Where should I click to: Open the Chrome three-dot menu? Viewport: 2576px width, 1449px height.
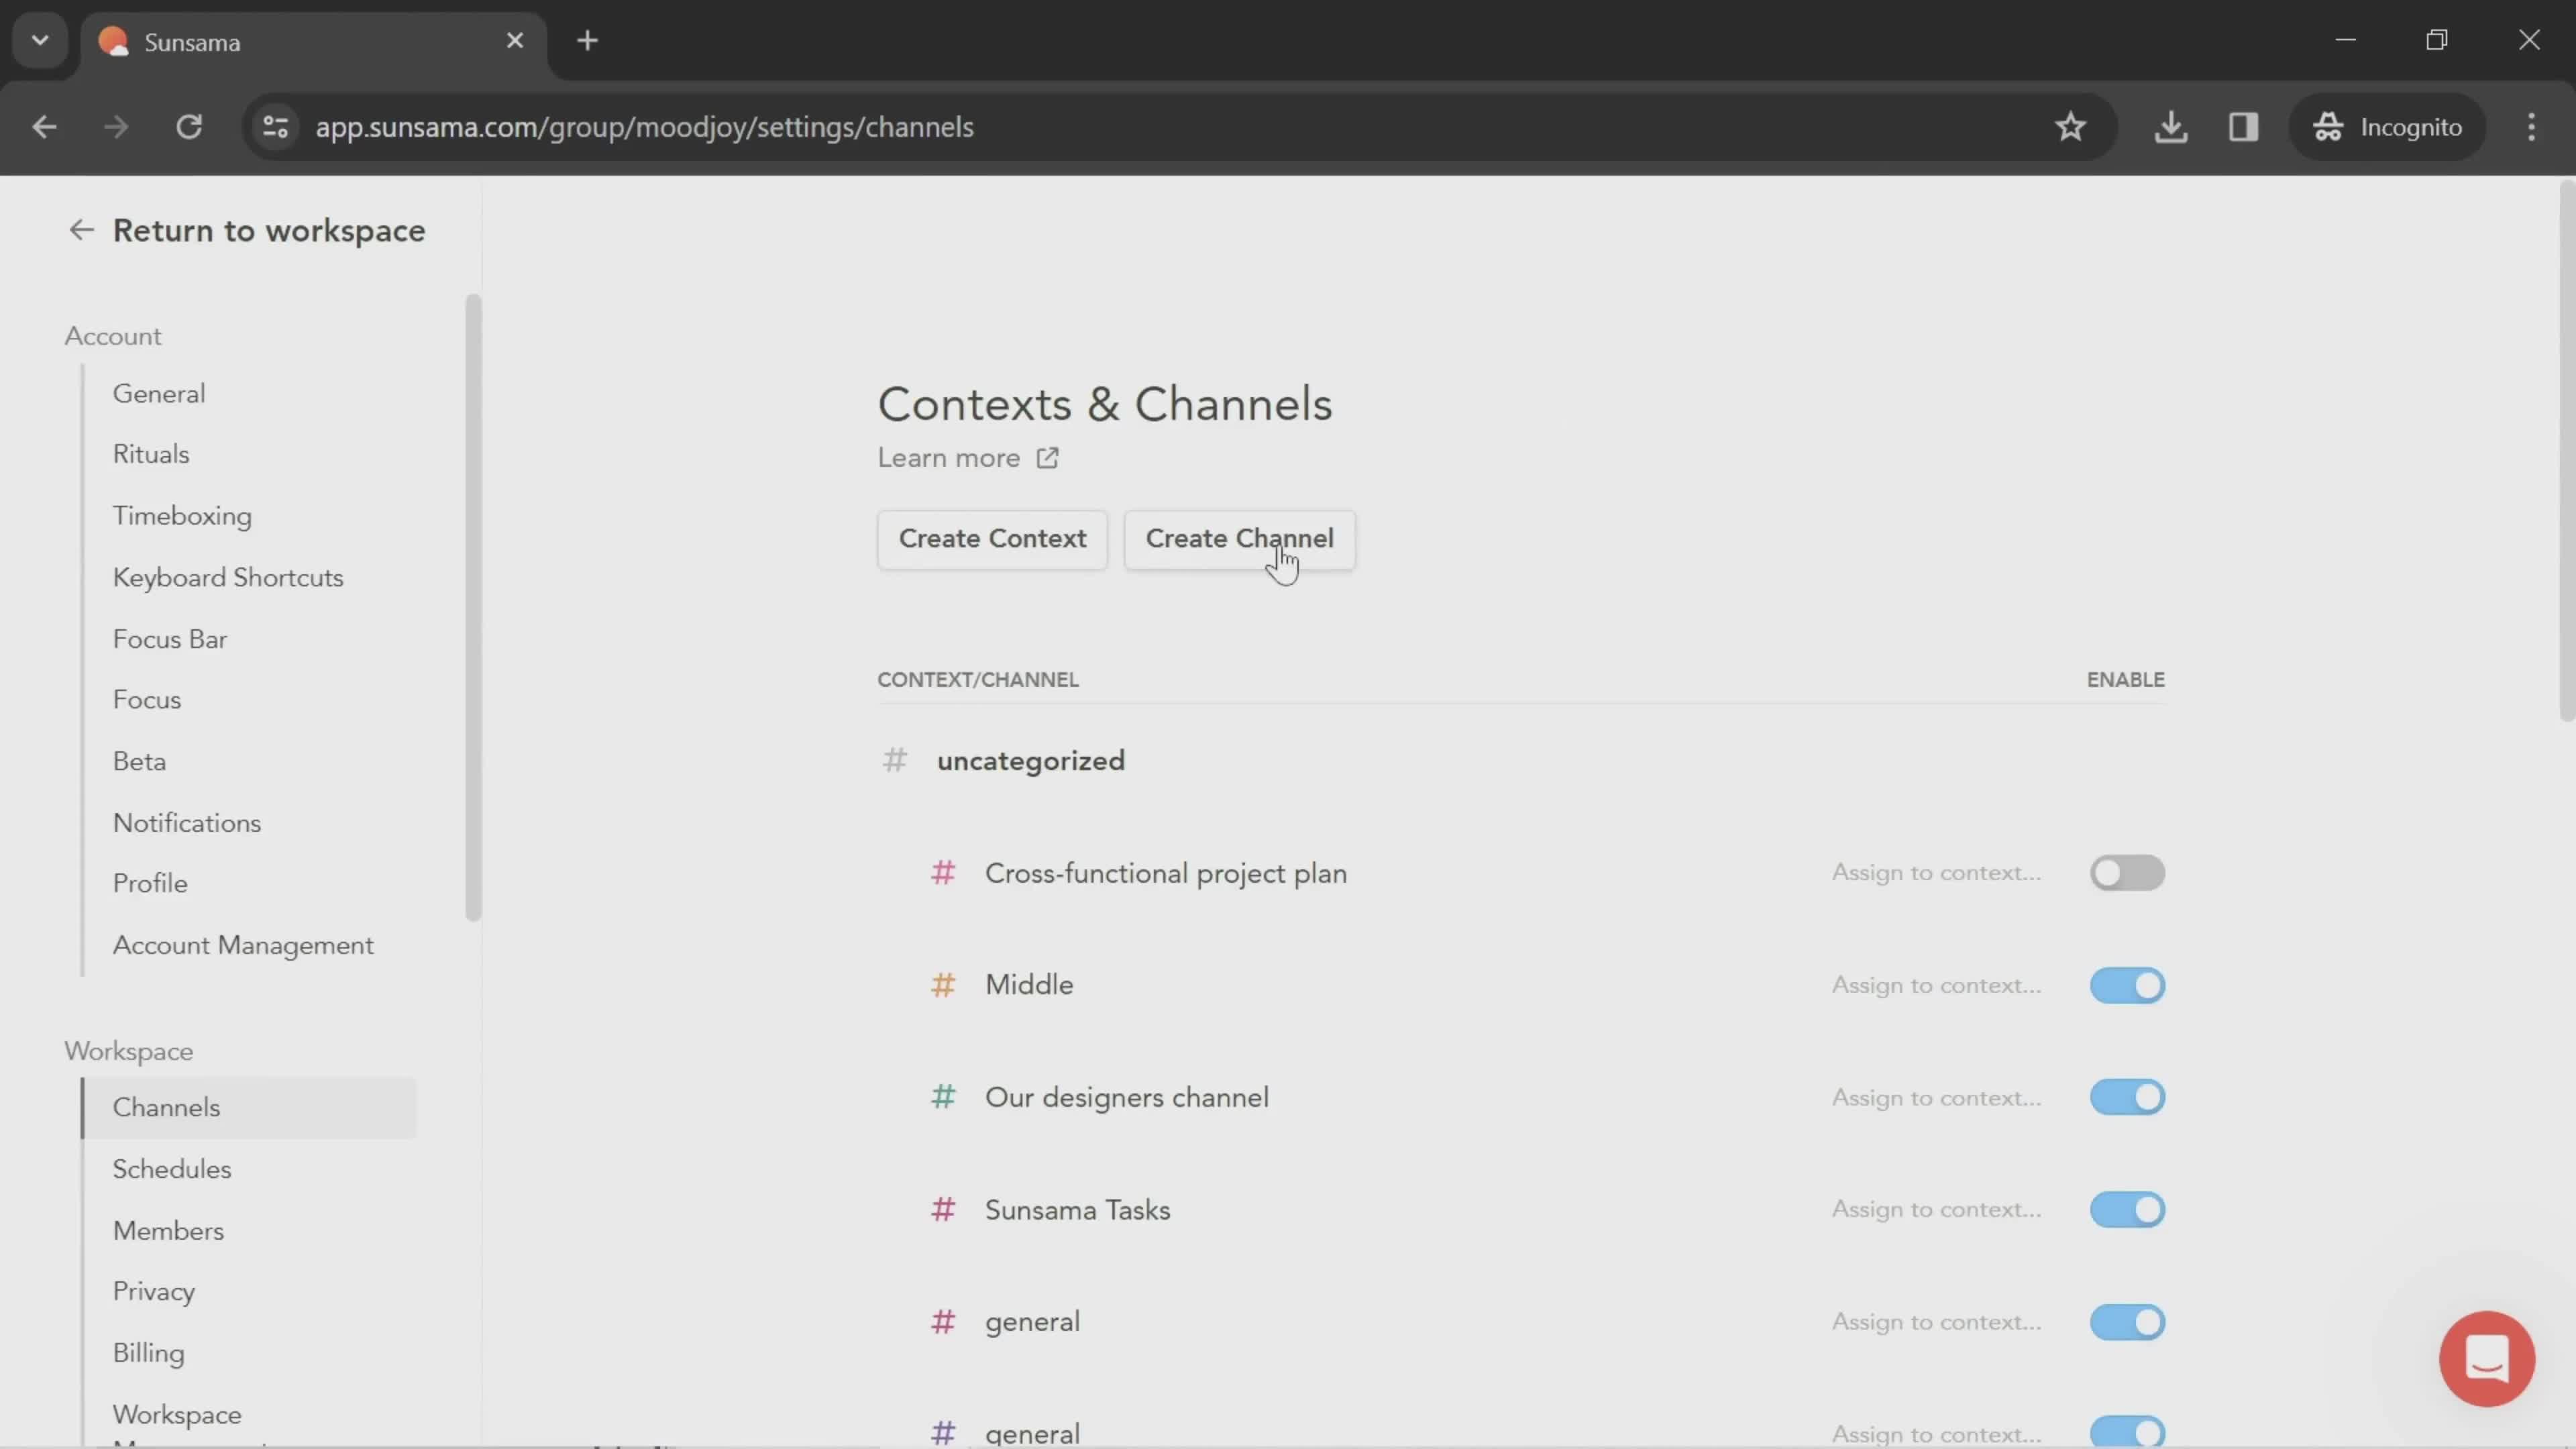[x=2531, y=127]
